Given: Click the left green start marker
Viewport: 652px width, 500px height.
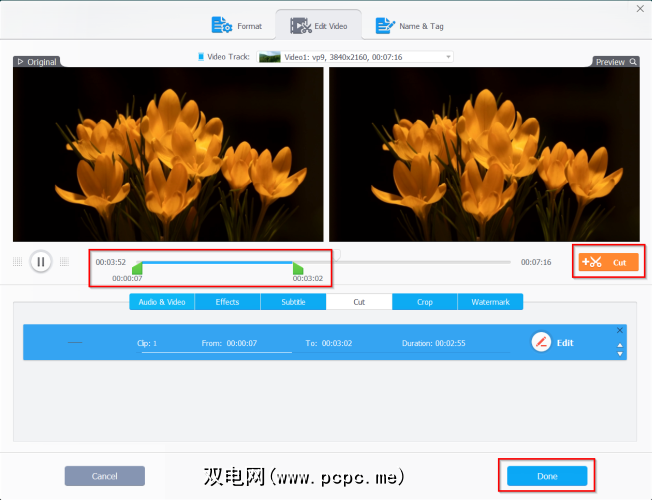Looking at the screenshot, I should 137,268.
